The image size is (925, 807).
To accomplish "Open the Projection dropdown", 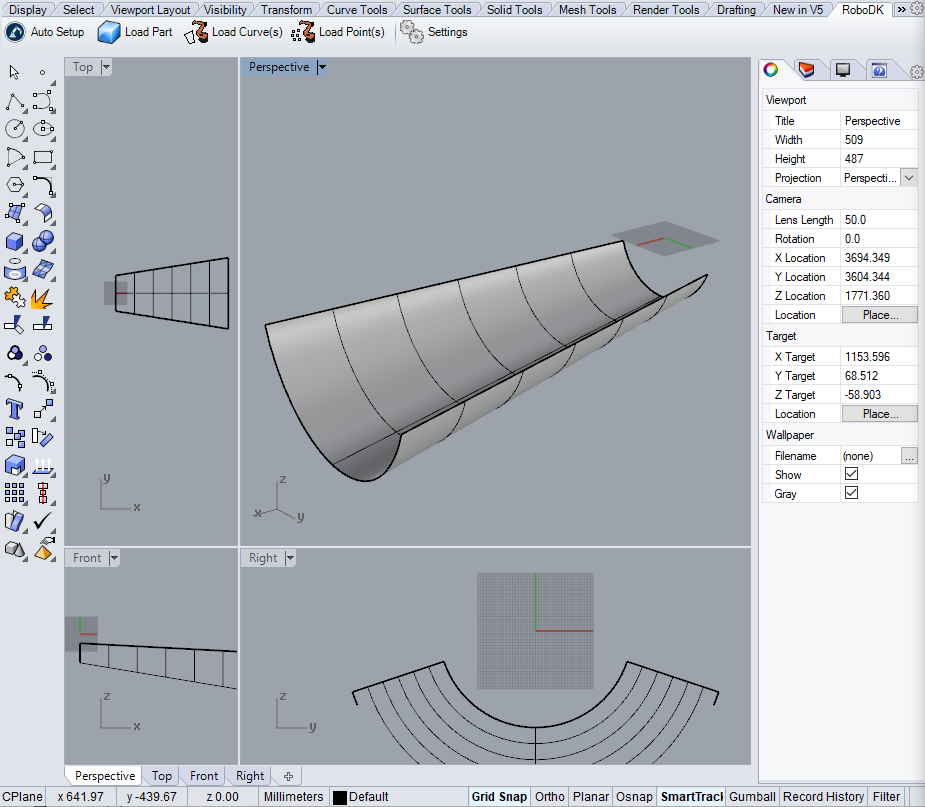I will pyautogui.click(x=908, y=177).
